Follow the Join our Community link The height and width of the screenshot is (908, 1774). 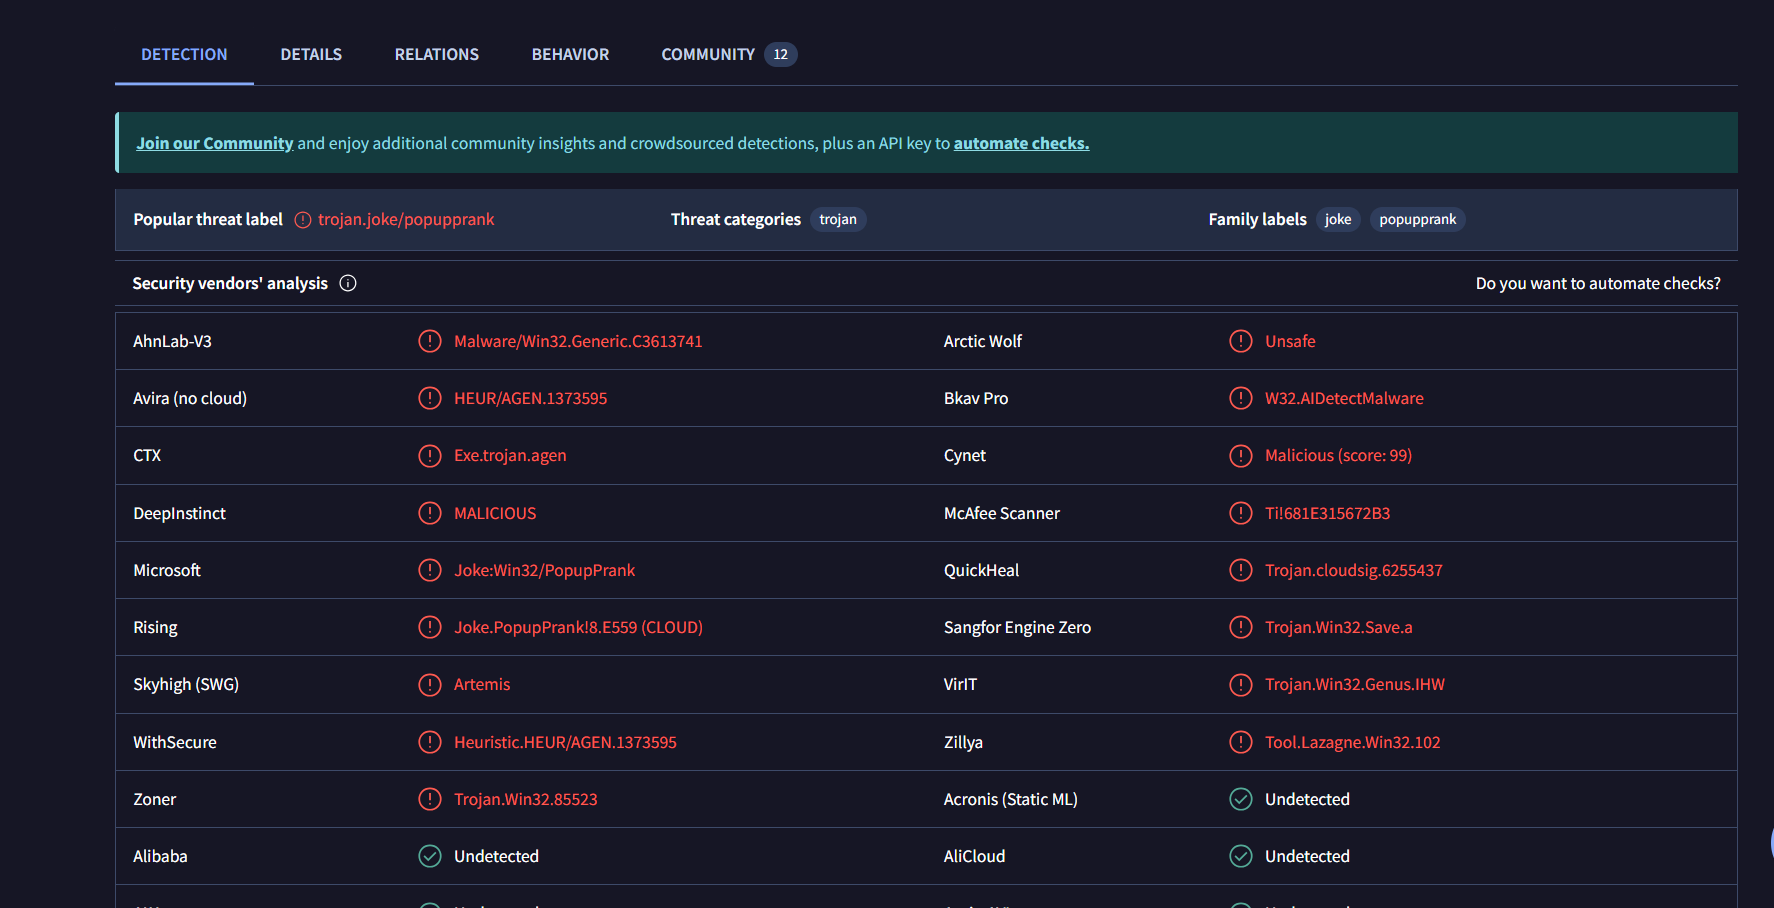point(215,144)
